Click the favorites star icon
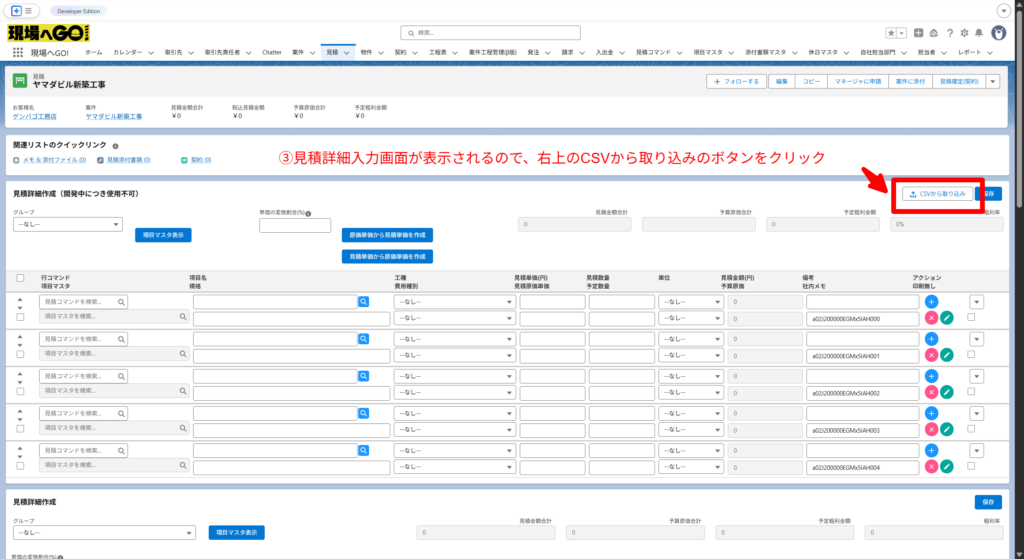 [891, 33]
